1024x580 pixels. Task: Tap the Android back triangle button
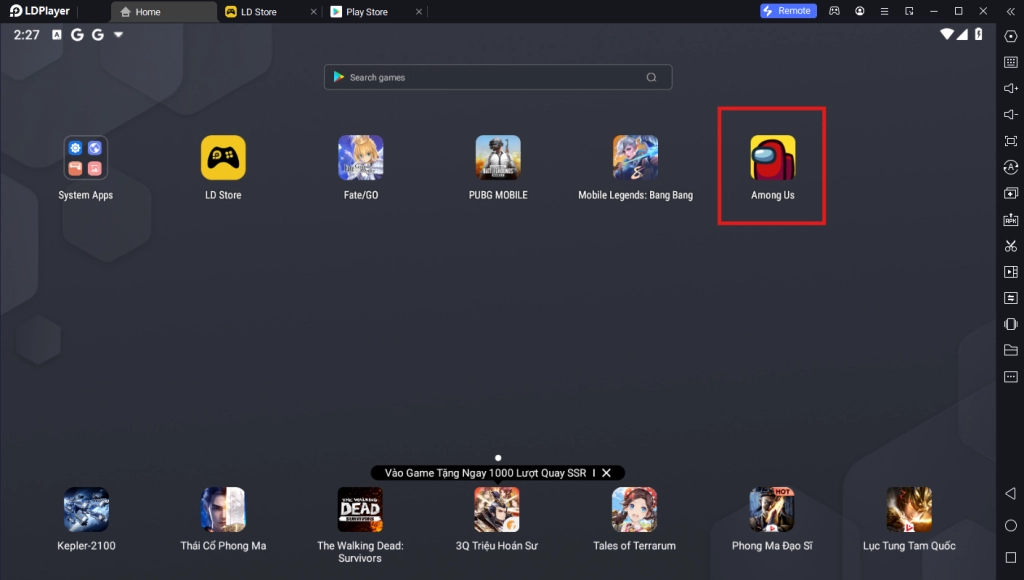click(1010, 493)
